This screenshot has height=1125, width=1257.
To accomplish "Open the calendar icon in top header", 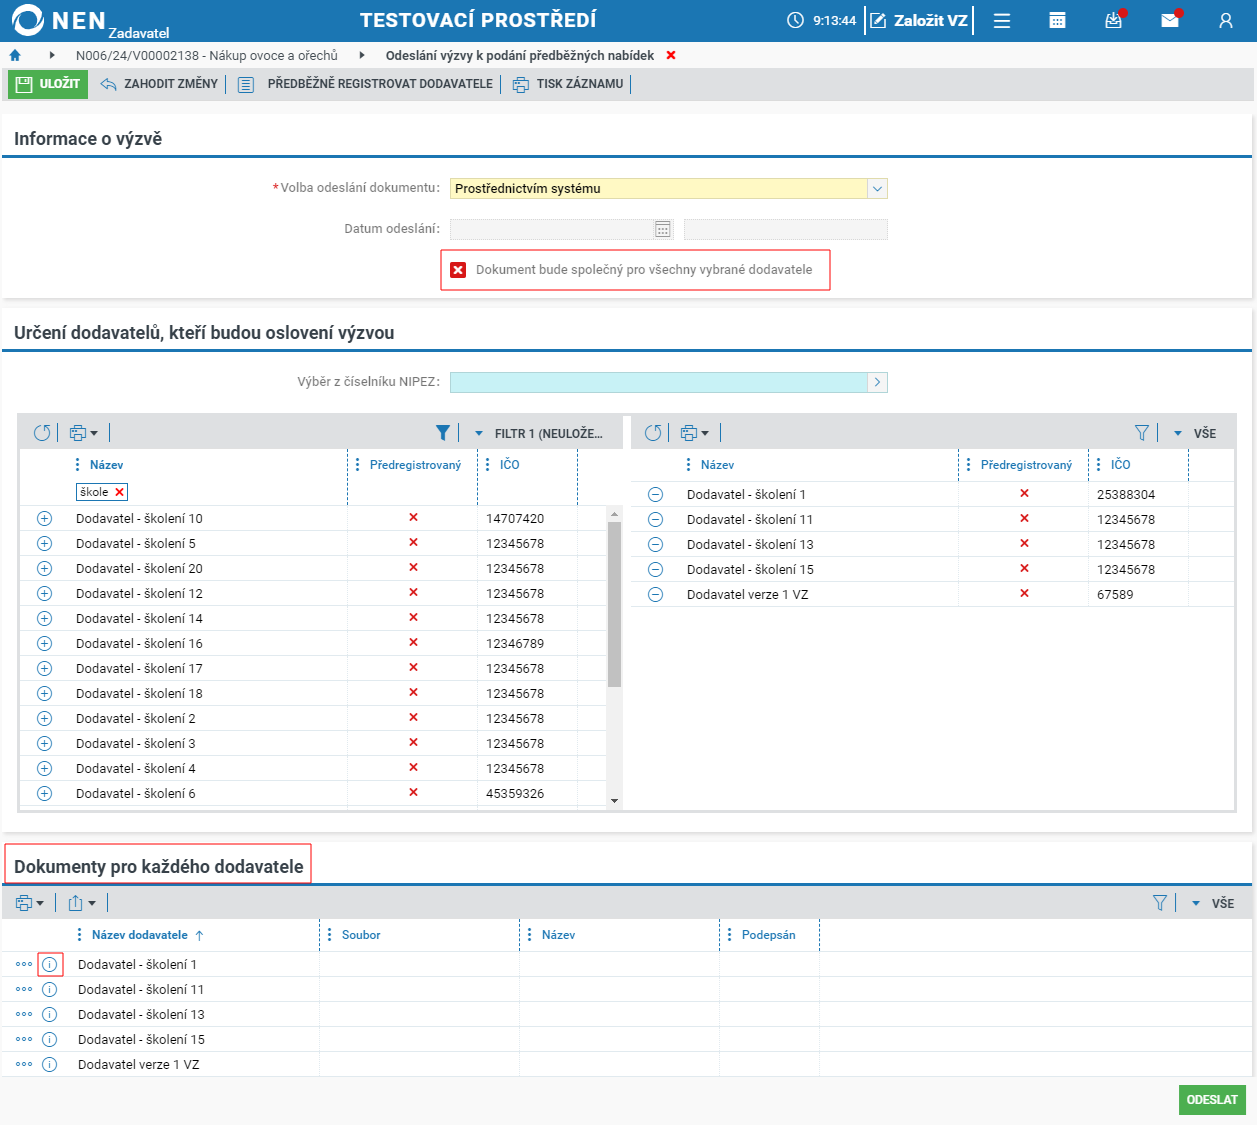I will click(x=1057, y=20).
